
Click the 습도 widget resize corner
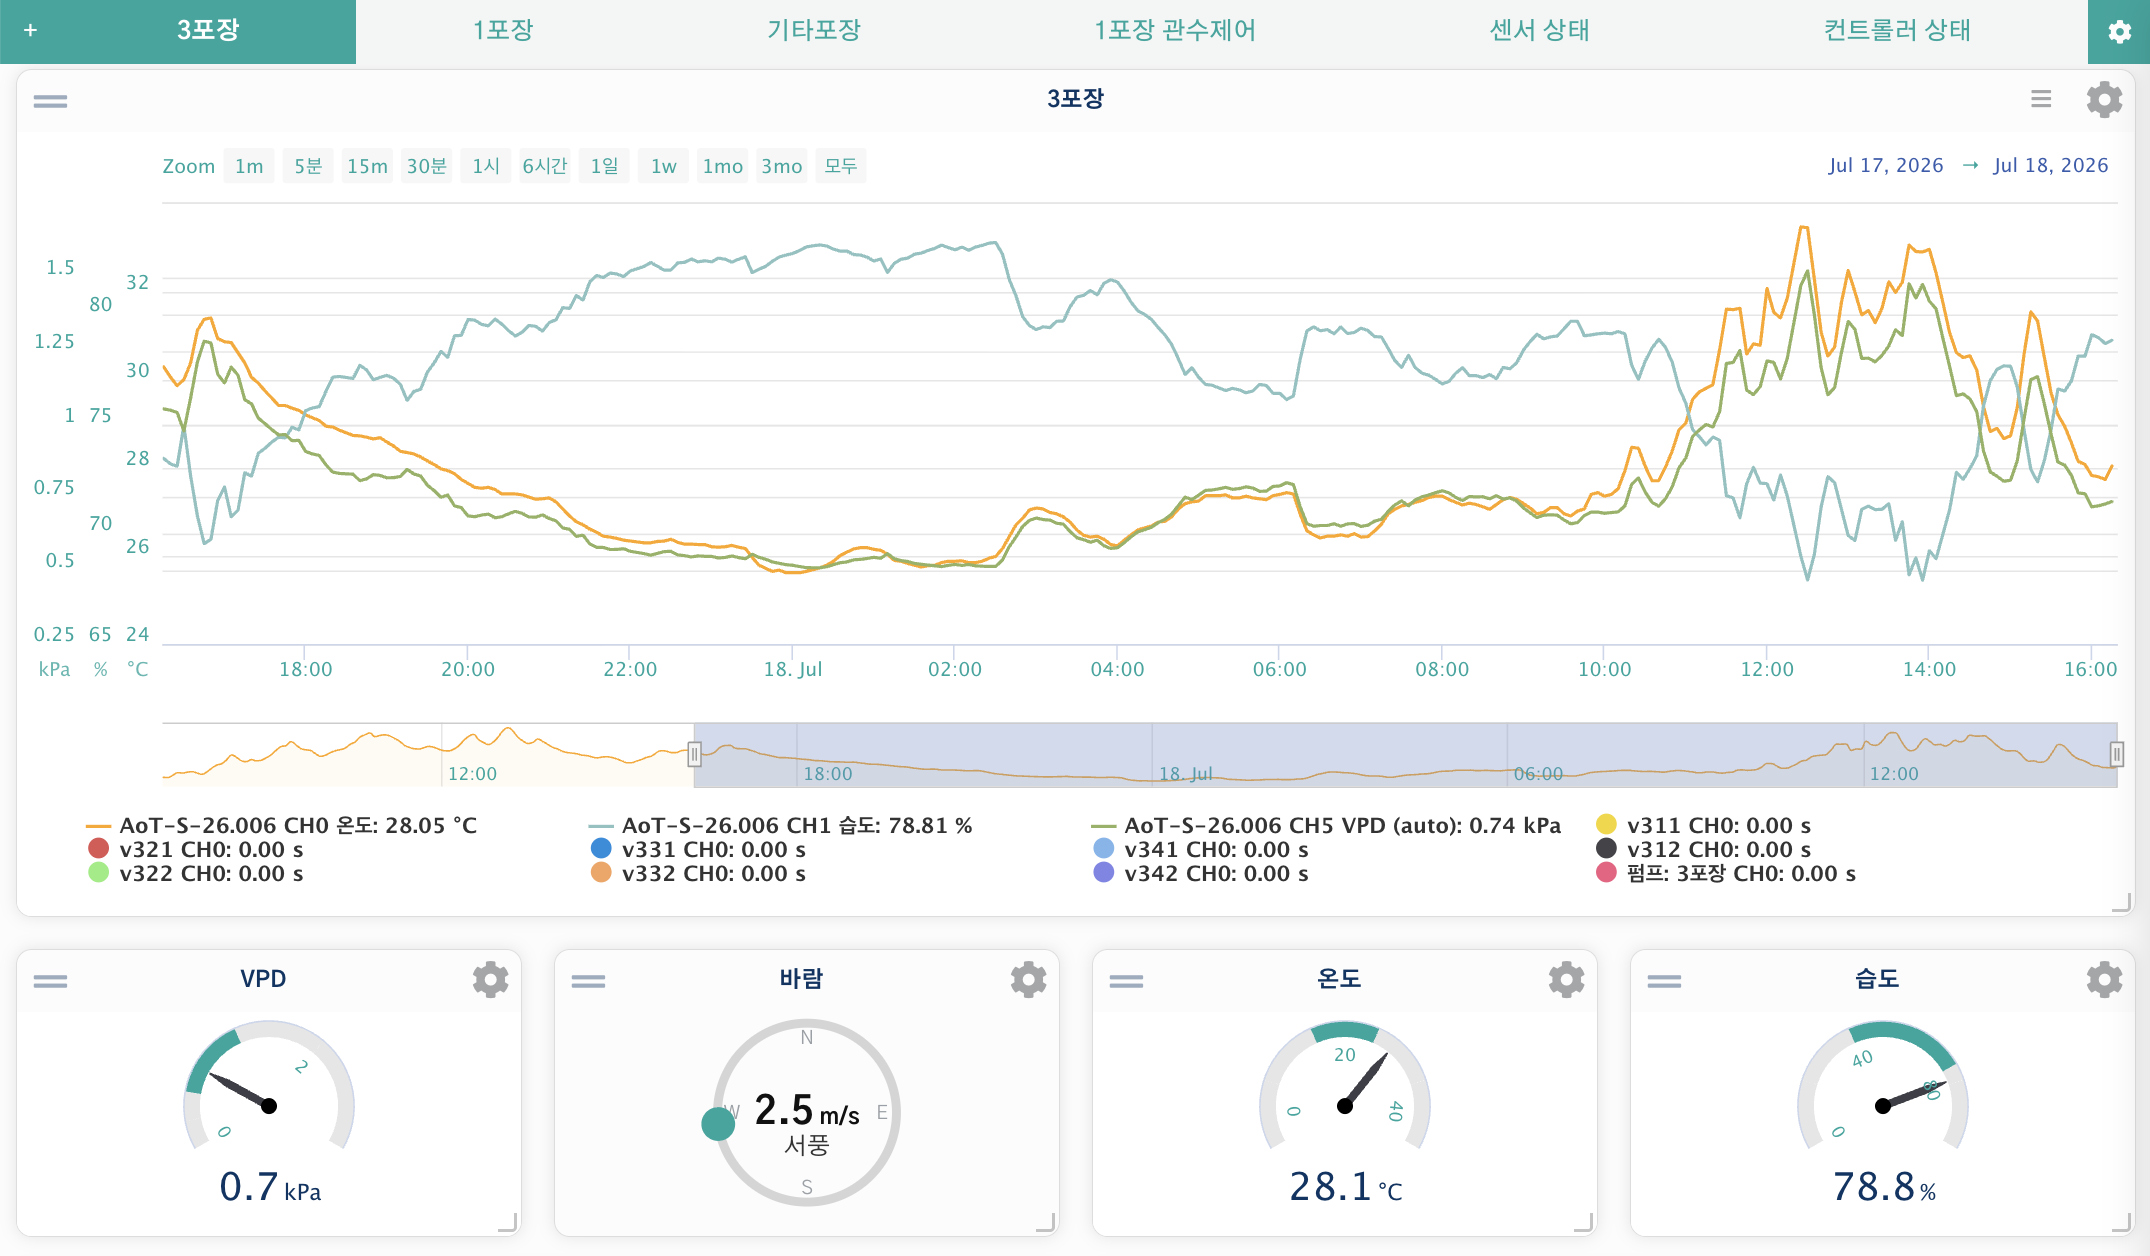2122,1222
